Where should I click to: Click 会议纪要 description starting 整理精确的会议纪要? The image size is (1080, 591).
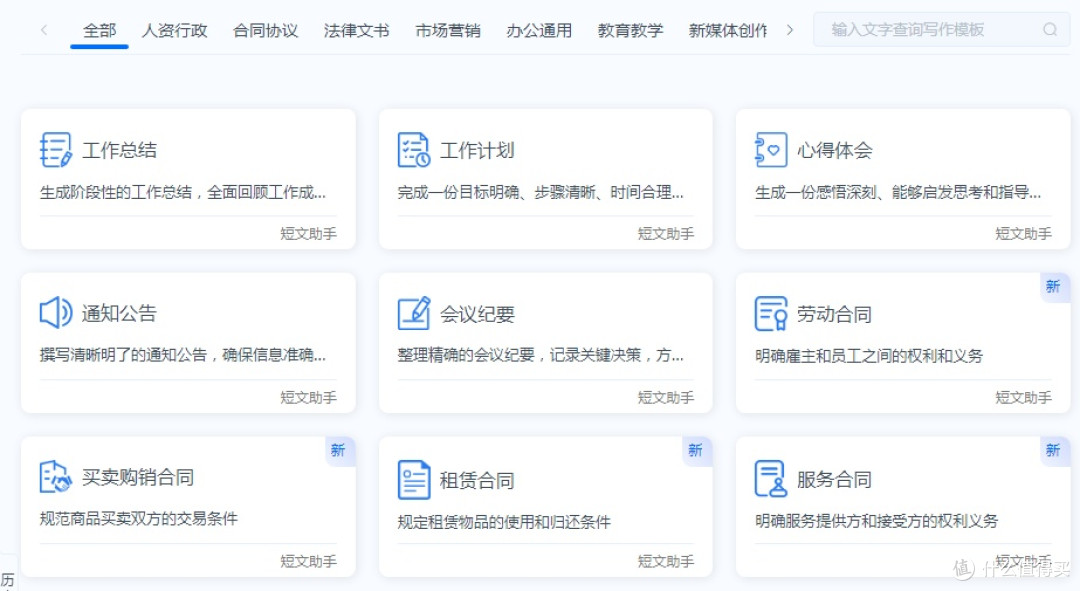pyautogui.click(x=541, y=355)
